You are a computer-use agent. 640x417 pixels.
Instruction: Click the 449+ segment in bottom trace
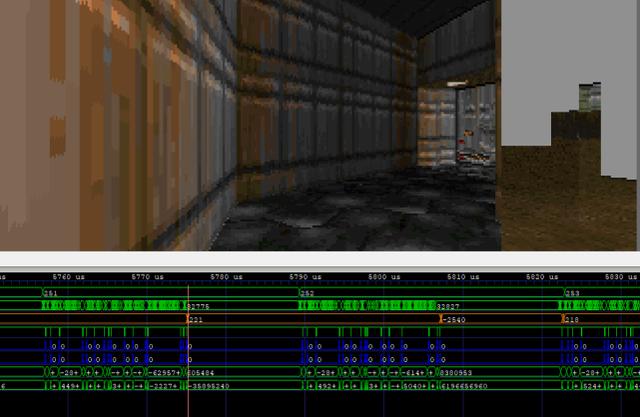[71, 386]
